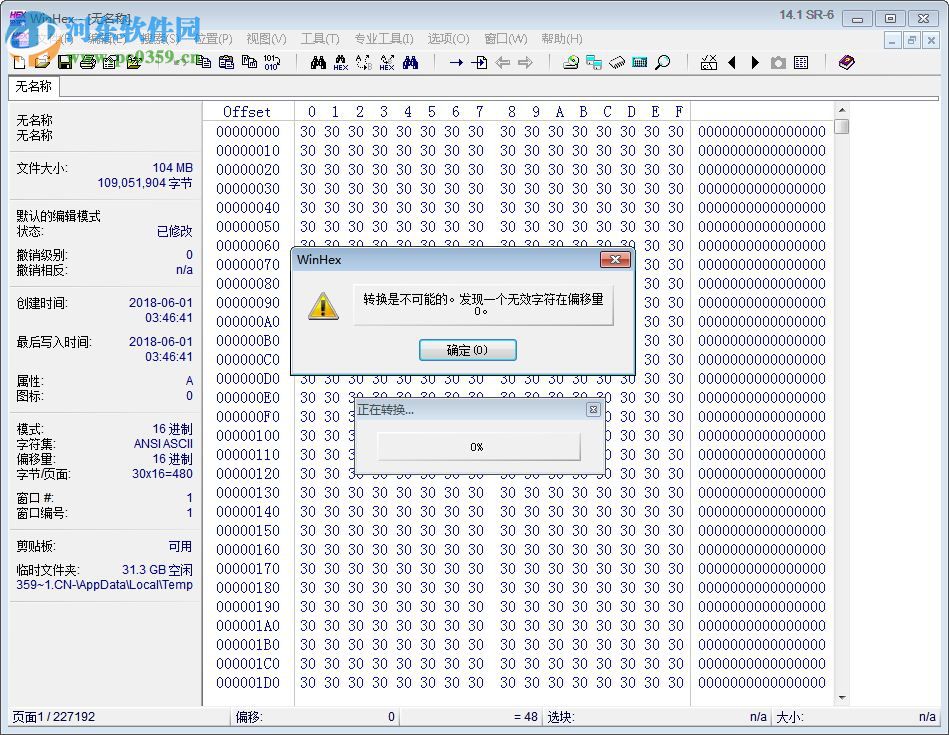Click the Calculator icon
Screen dimensions: 949x735
coord(640,62)
